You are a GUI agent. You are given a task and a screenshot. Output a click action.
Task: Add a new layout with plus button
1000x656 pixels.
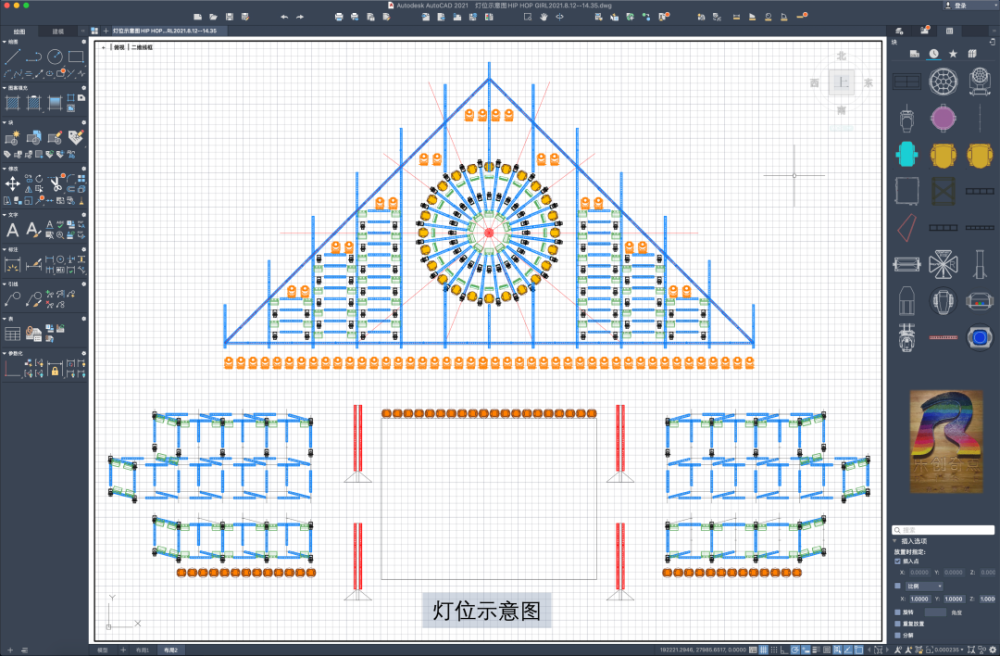tap(123, 650)
